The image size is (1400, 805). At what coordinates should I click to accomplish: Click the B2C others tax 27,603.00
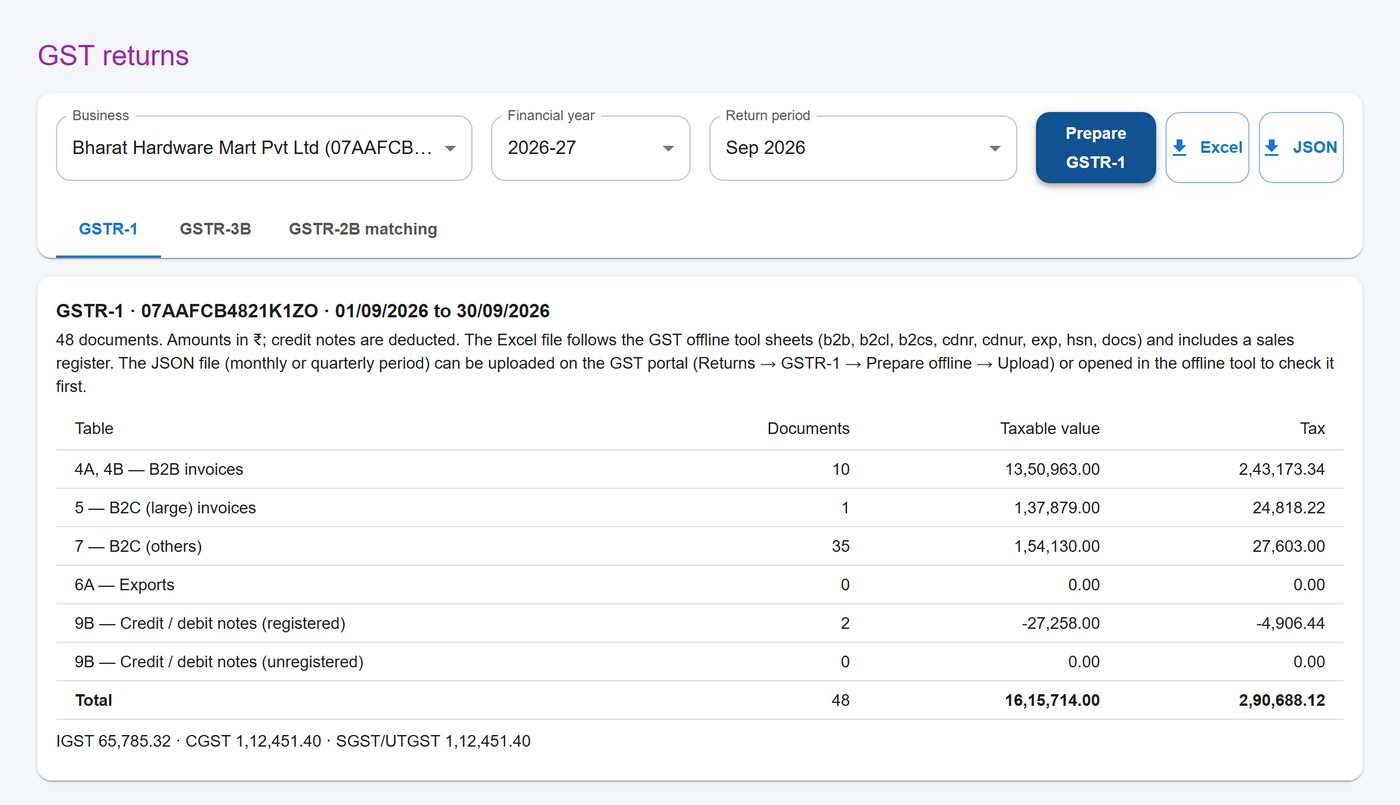click(1289, 546)
